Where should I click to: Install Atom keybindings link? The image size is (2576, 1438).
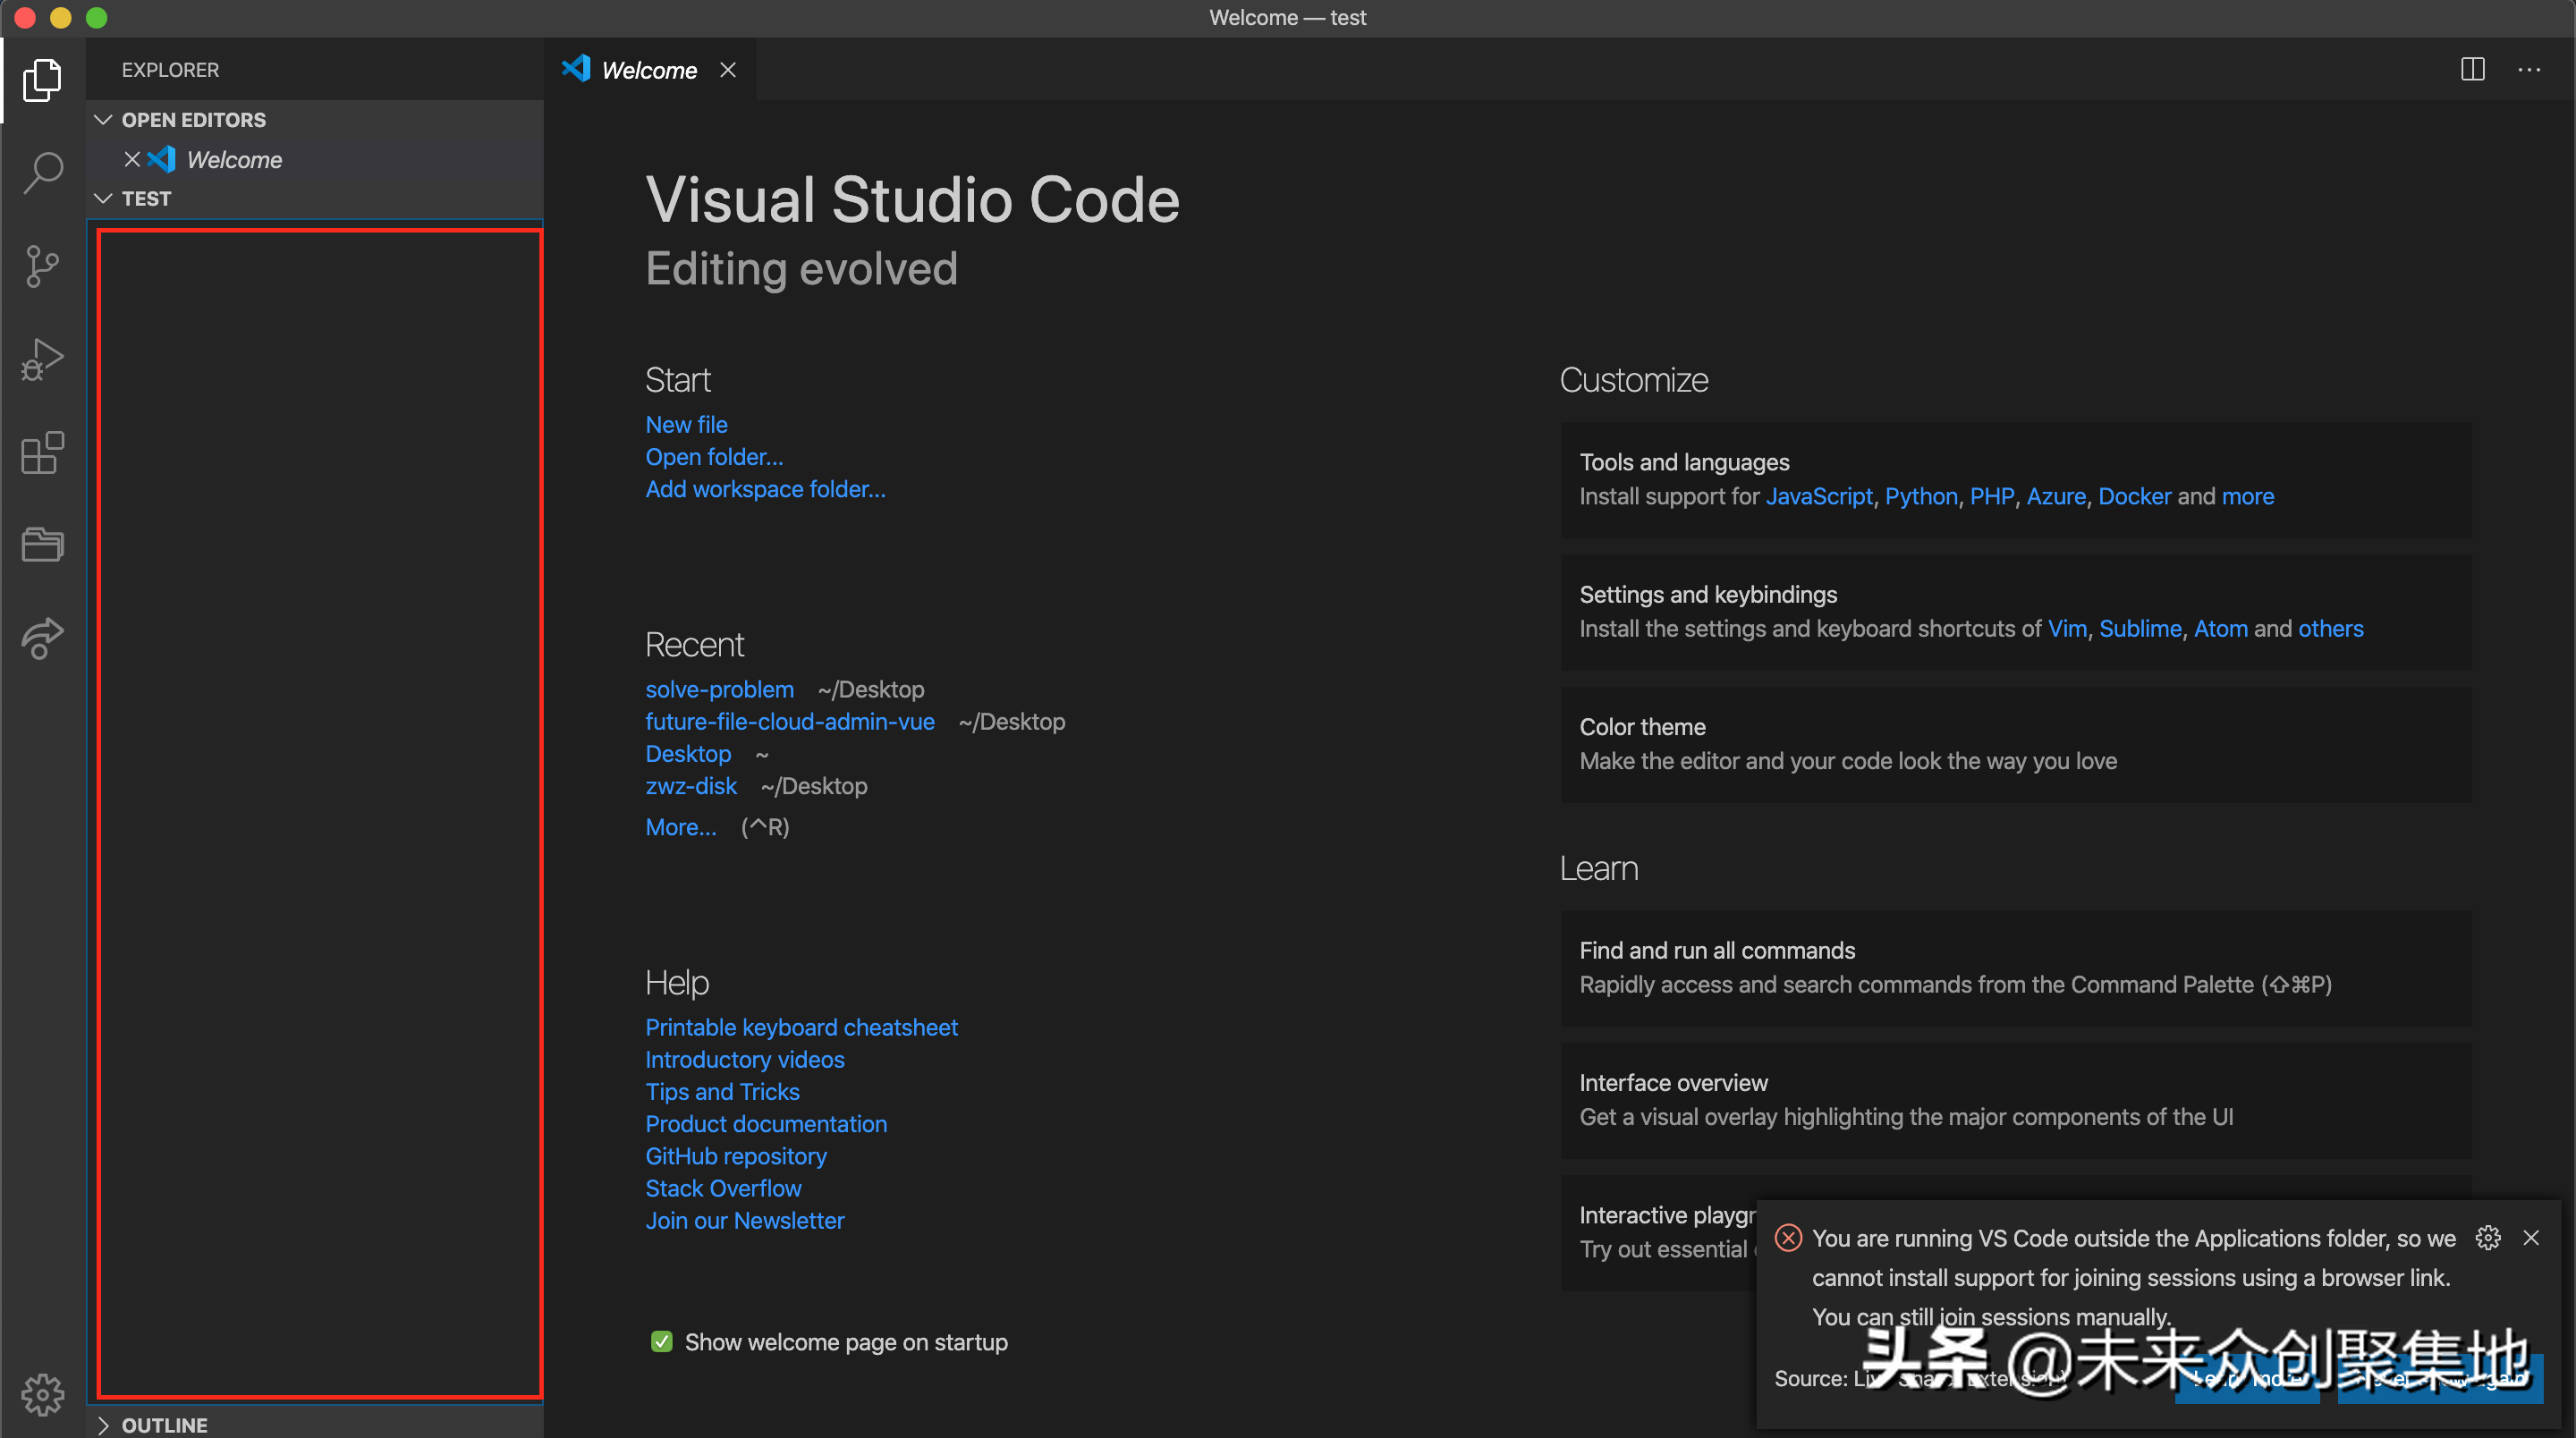pyautogui.click(x=2220, y=628)
